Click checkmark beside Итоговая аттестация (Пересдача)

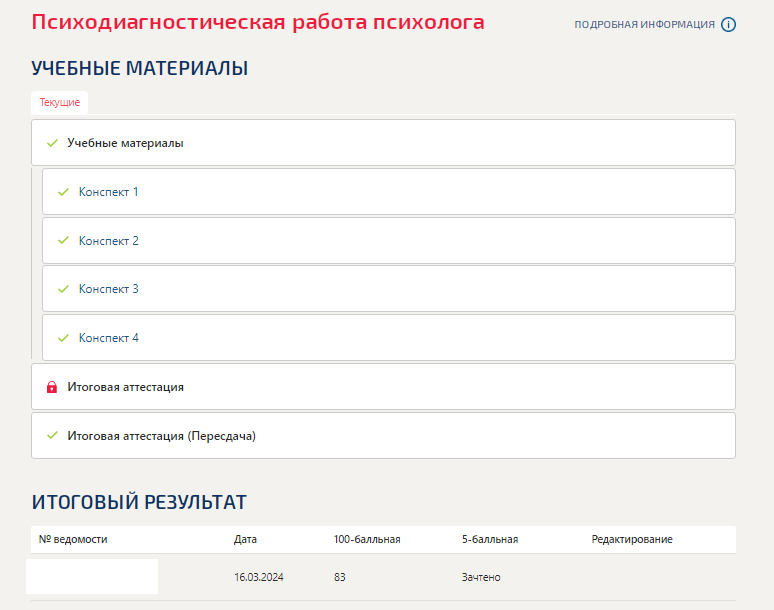coord(52,435)
